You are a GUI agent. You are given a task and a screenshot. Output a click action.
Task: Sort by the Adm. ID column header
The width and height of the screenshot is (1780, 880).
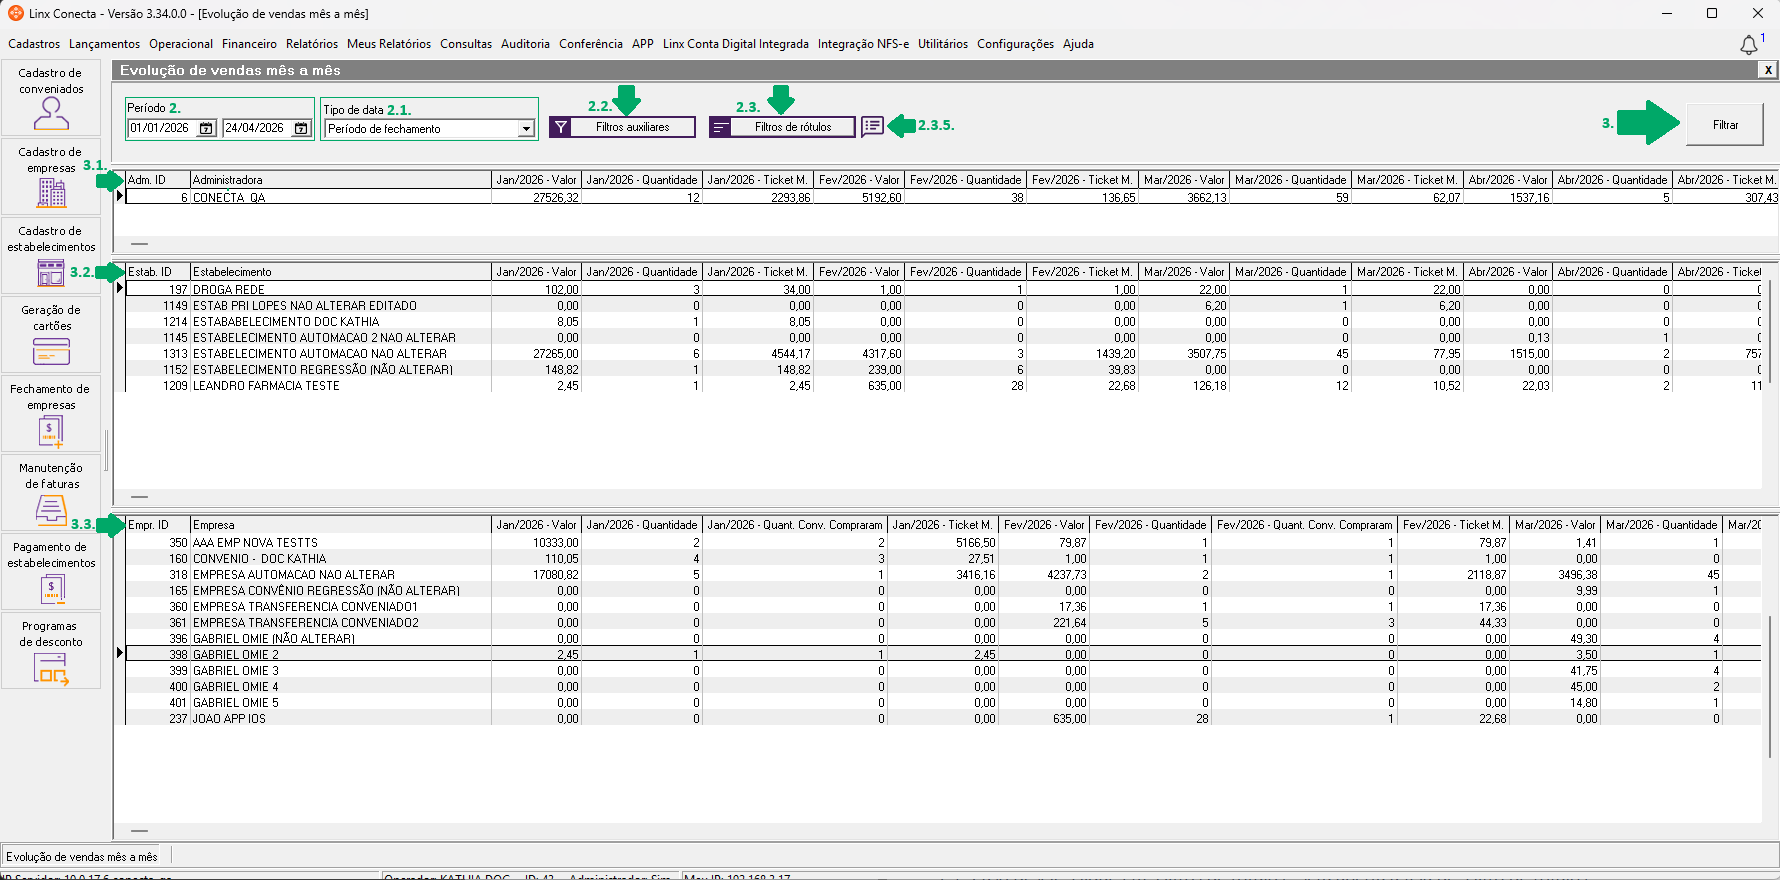click(158, 180)
